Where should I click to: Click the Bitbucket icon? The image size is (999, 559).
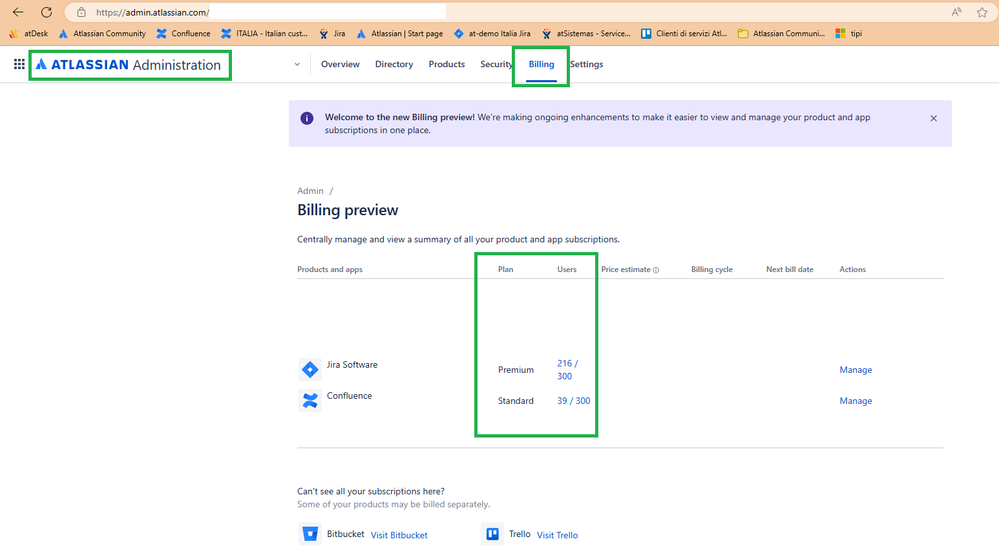pos(310,534)
